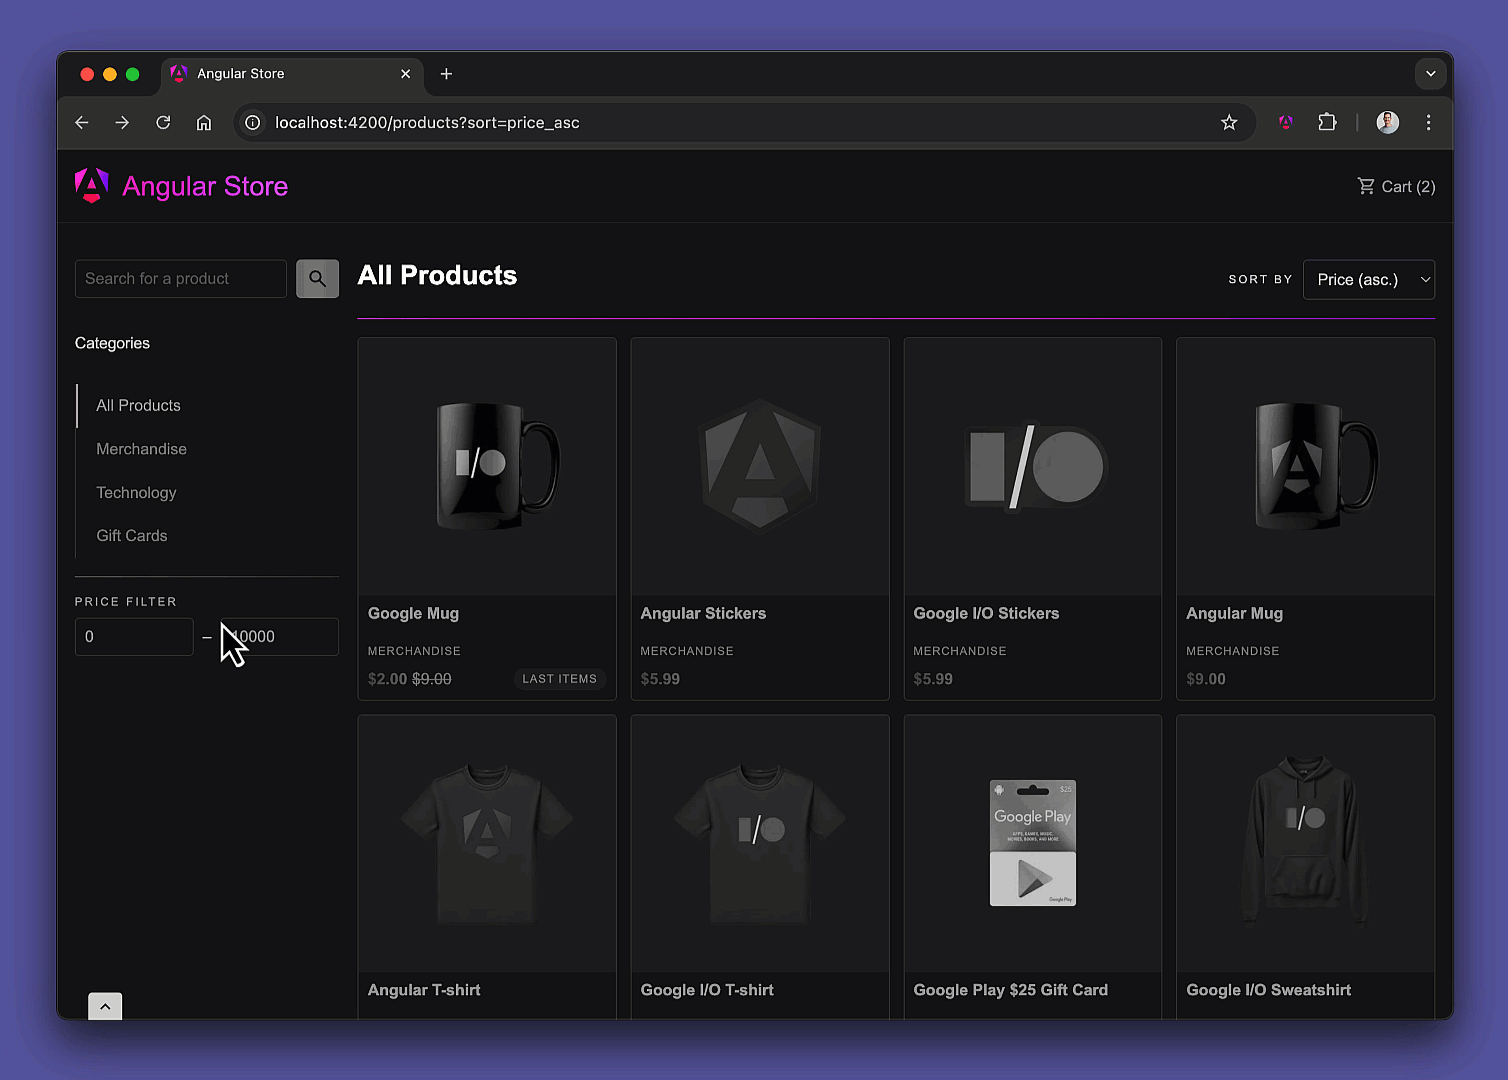
Task: Click the MERCHANDISE label under Angular Stickers
Action: click(687, 651)
